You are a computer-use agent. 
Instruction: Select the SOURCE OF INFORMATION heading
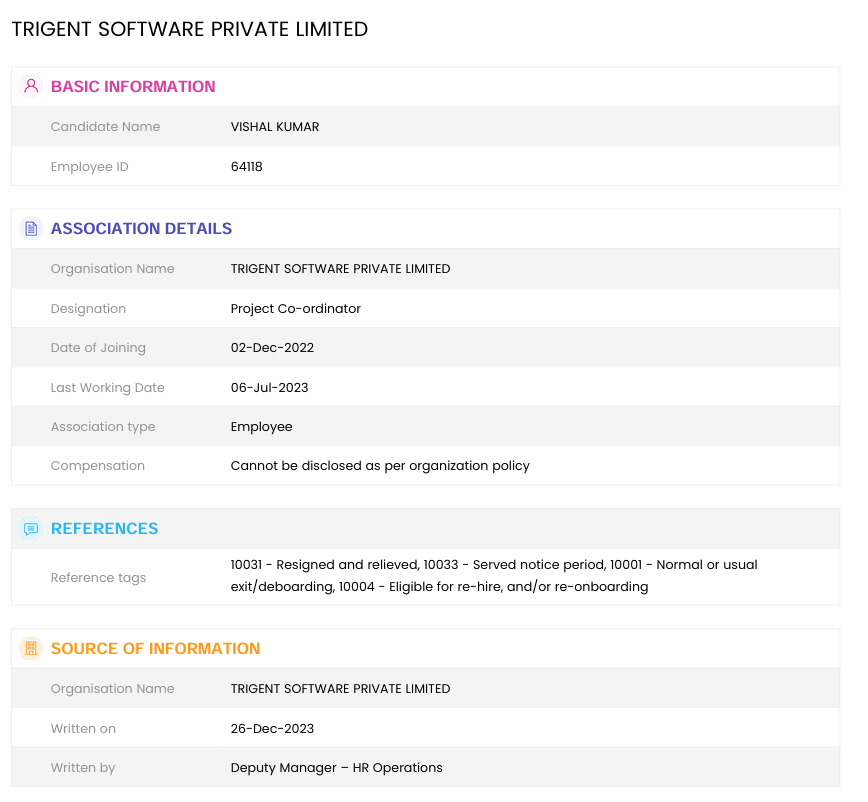coord(155,648)
